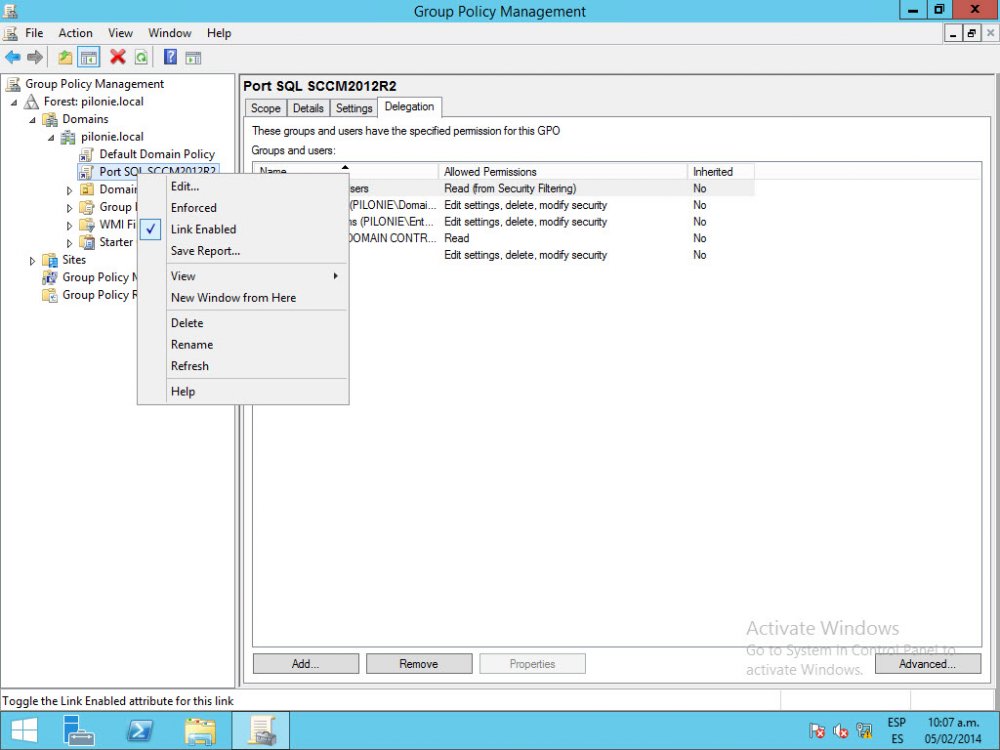Viewport: 1000px width, 750px height.
Task: Click the Starter GPOs folder icon
Action: coord(87,242)
